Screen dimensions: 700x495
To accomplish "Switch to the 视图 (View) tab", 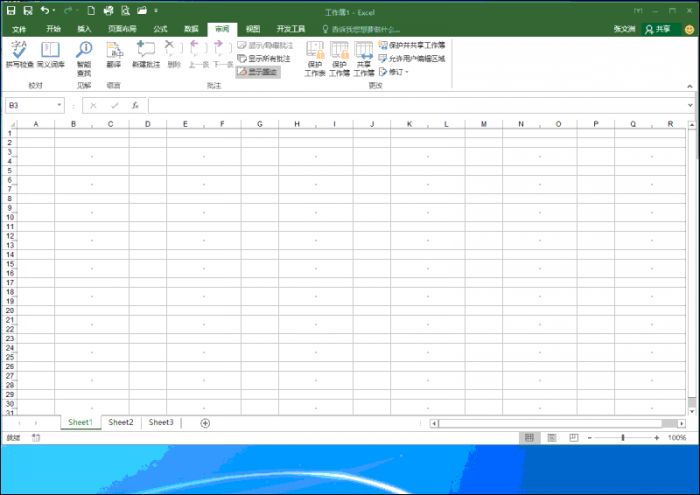I will [253, 29].
